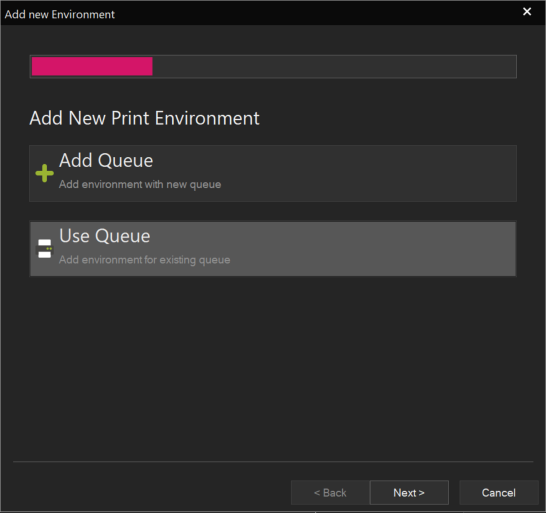Click the horizontal separator above the buttons
Viewport: 546px width, 513px height.
point(273,461)
